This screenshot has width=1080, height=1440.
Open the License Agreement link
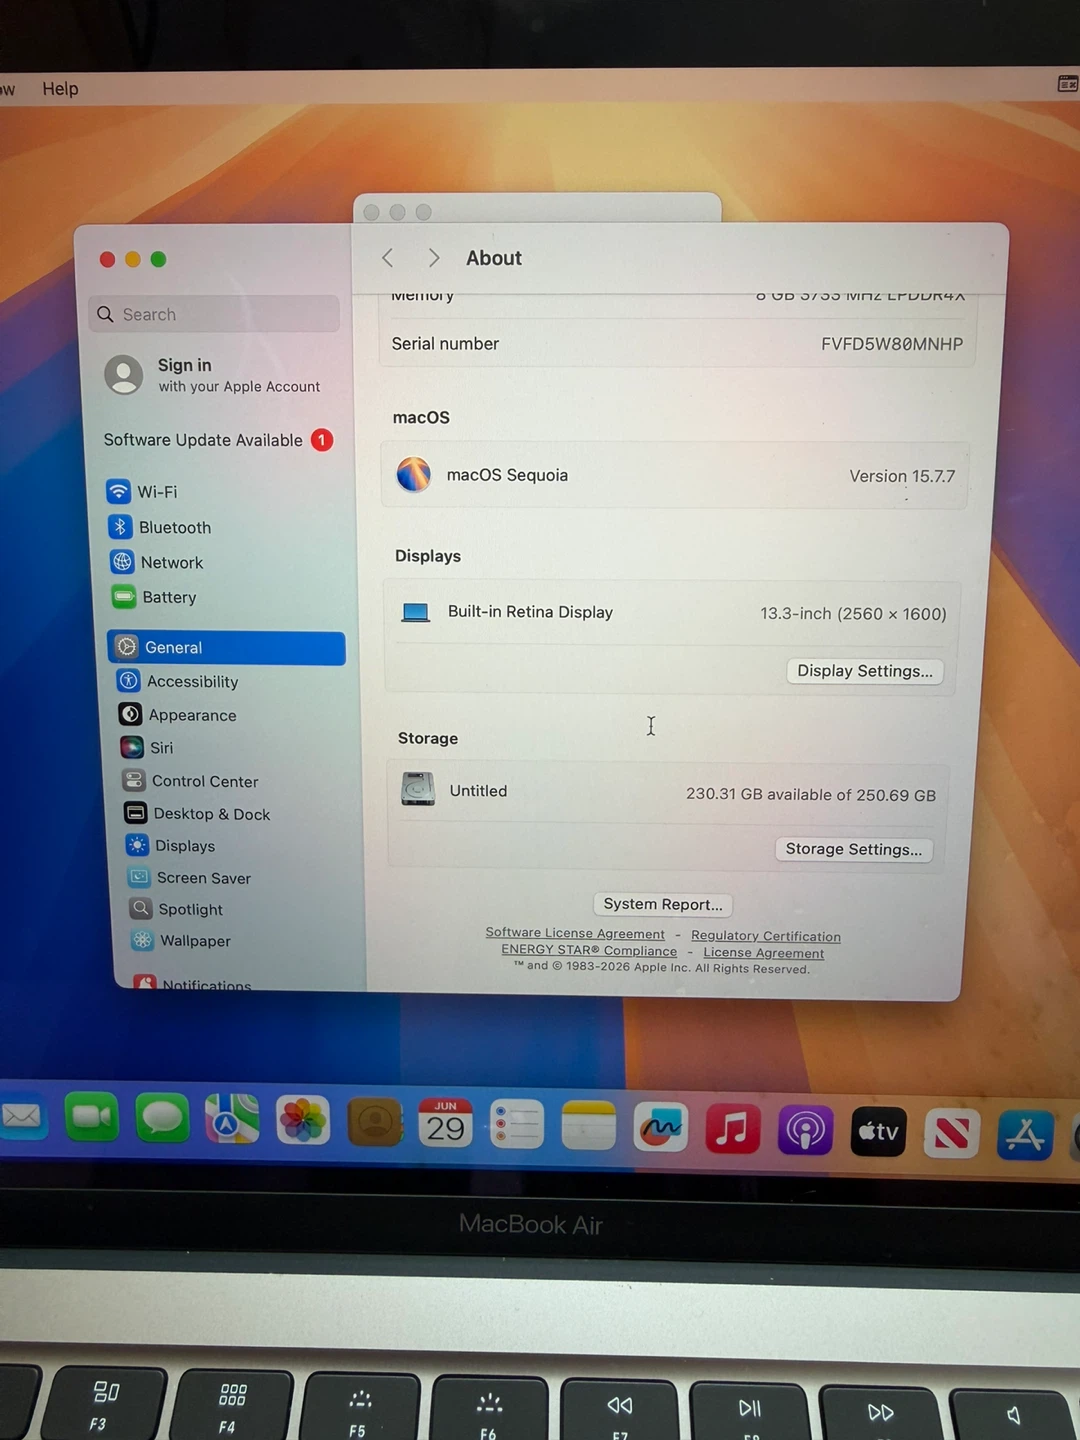(x=764, y=953)
